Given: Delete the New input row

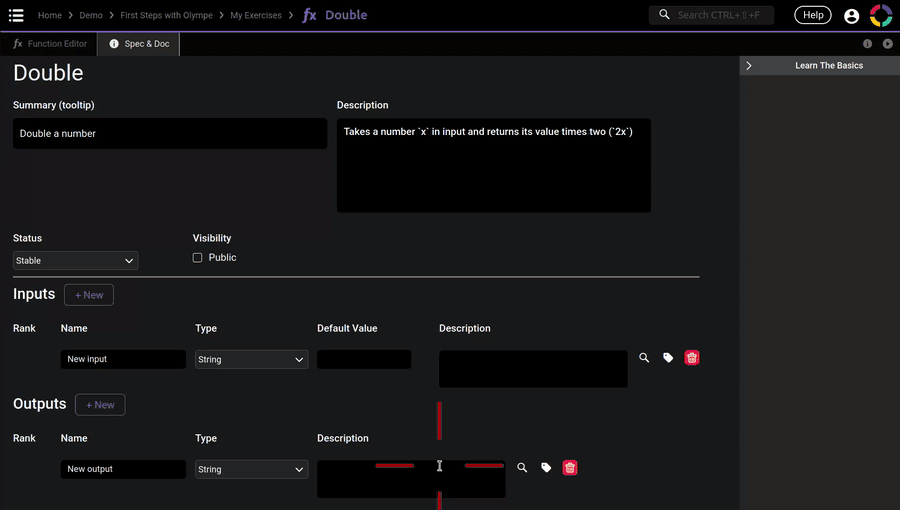Looking at the screenshot, I should tap(692, 358).
